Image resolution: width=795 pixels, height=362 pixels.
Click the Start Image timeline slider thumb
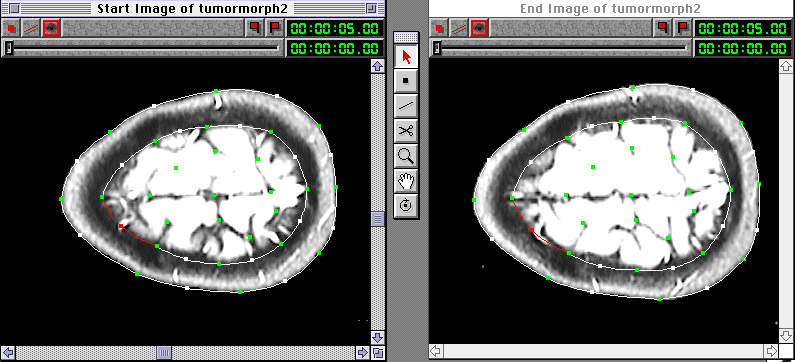(x=8, y=48)
